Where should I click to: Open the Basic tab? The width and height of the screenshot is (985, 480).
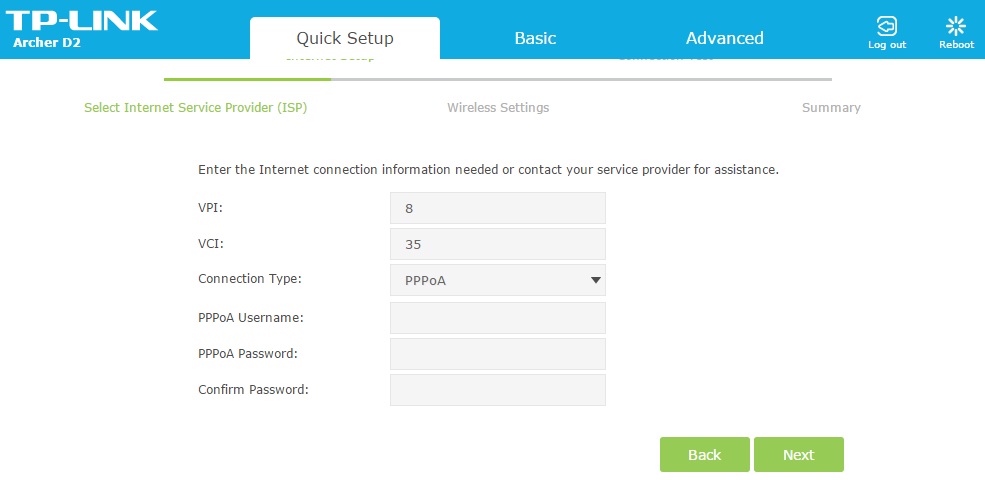(535, 38)
